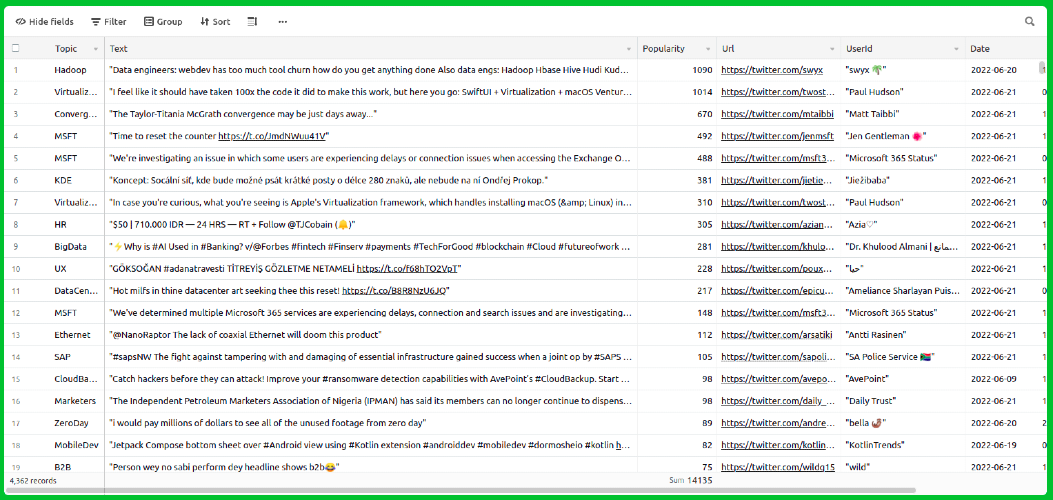1053x500 pixels.
Task: Open the Popularity column dropdown arrow
Action: [x=708, y=49]
